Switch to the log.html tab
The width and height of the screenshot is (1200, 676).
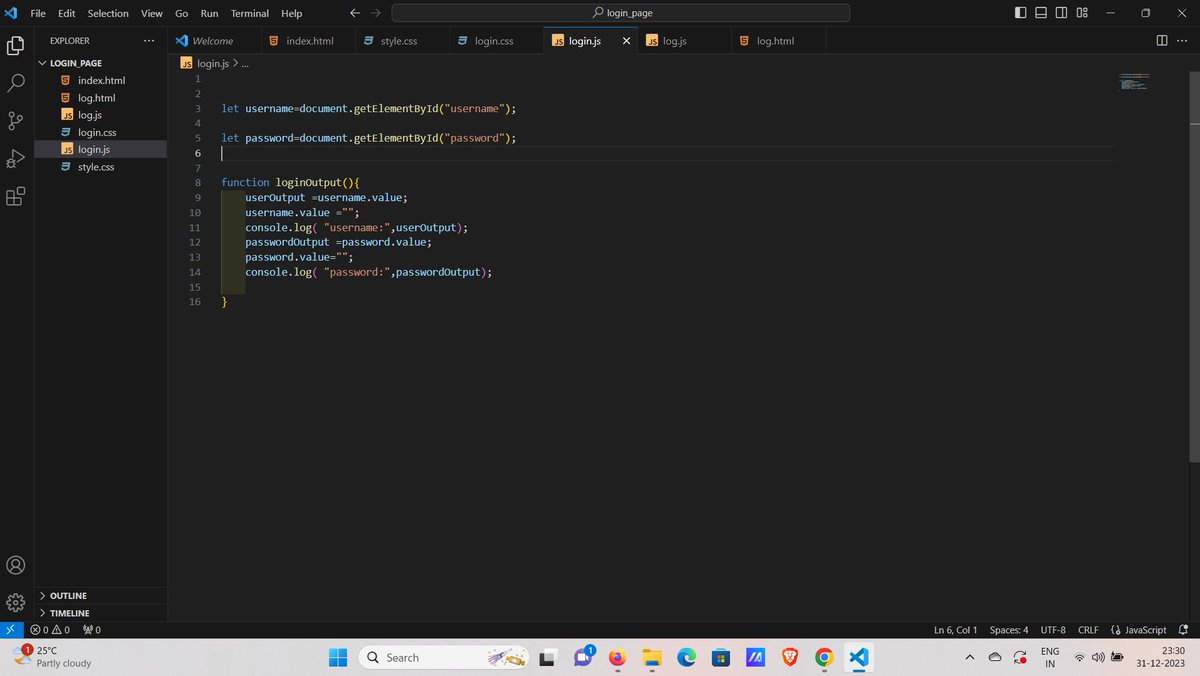click(779, 41)
